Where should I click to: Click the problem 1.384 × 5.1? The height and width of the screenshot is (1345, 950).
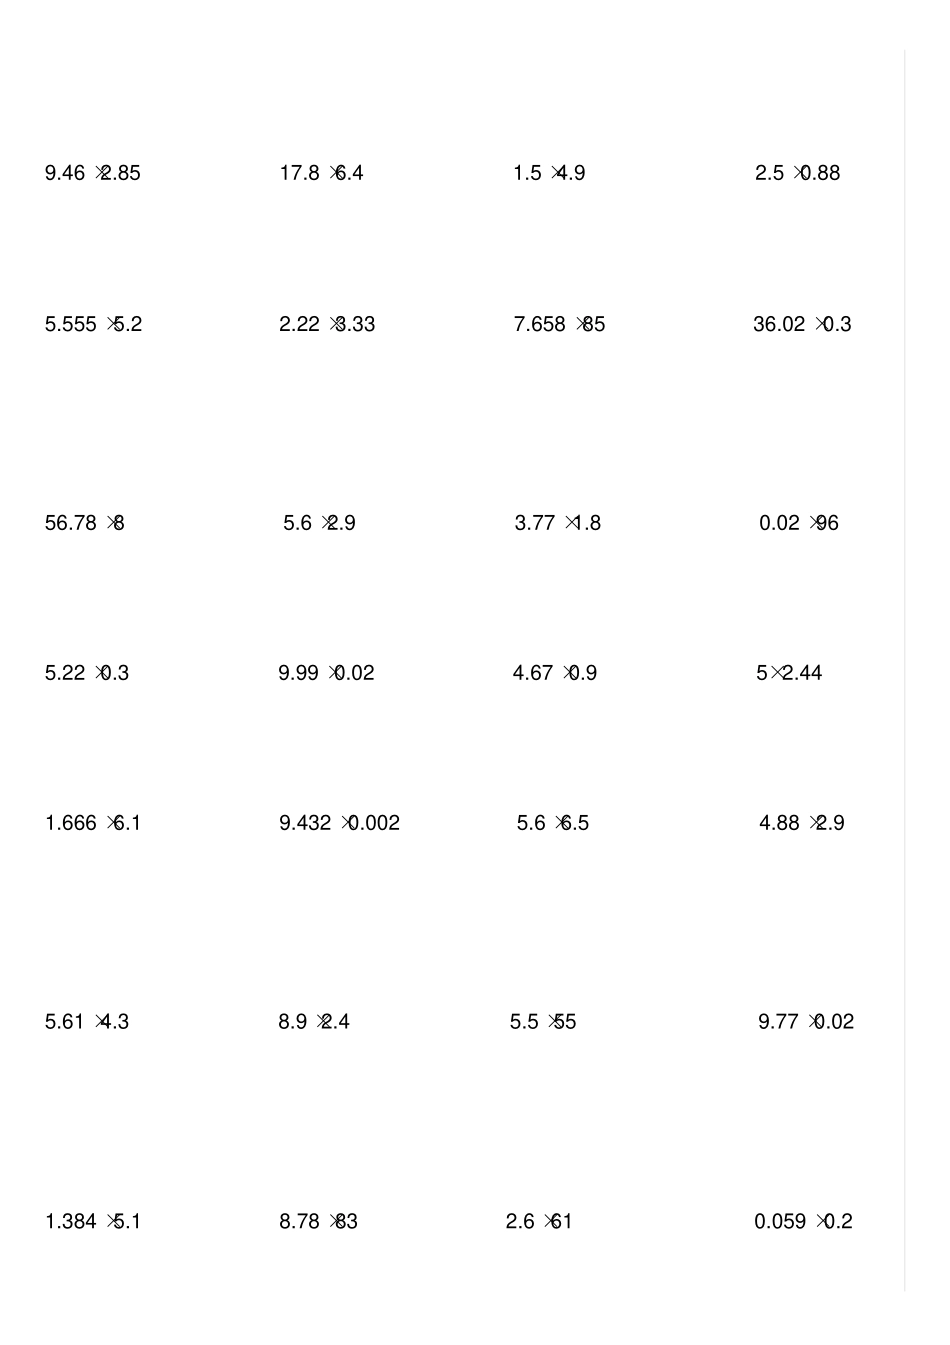(92, 1222)
